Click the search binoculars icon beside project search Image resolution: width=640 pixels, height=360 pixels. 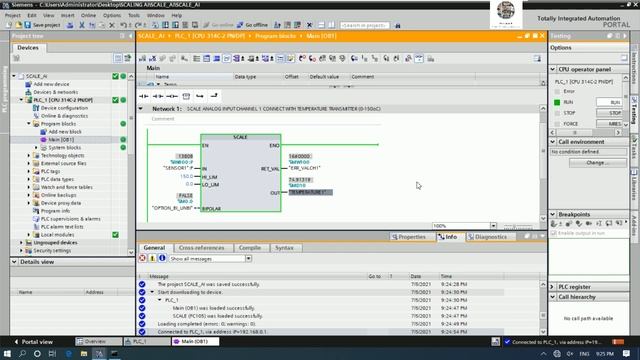398,25
